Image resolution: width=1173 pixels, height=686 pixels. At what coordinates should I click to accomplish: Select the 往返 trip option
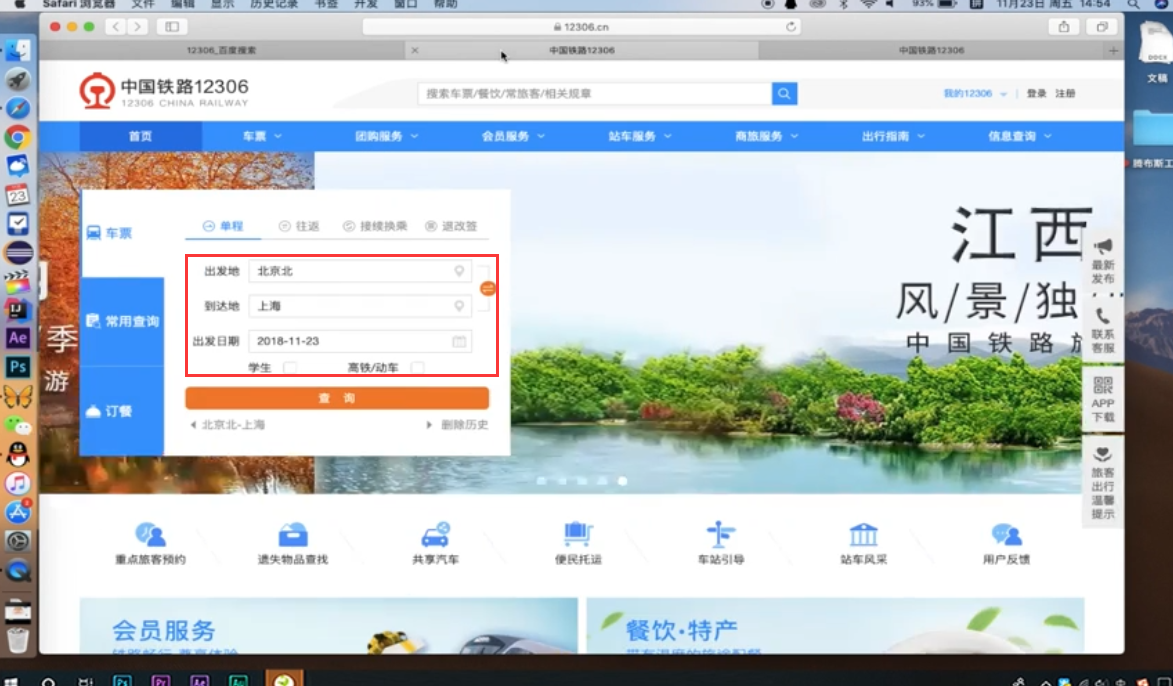(x=299, y=226)
